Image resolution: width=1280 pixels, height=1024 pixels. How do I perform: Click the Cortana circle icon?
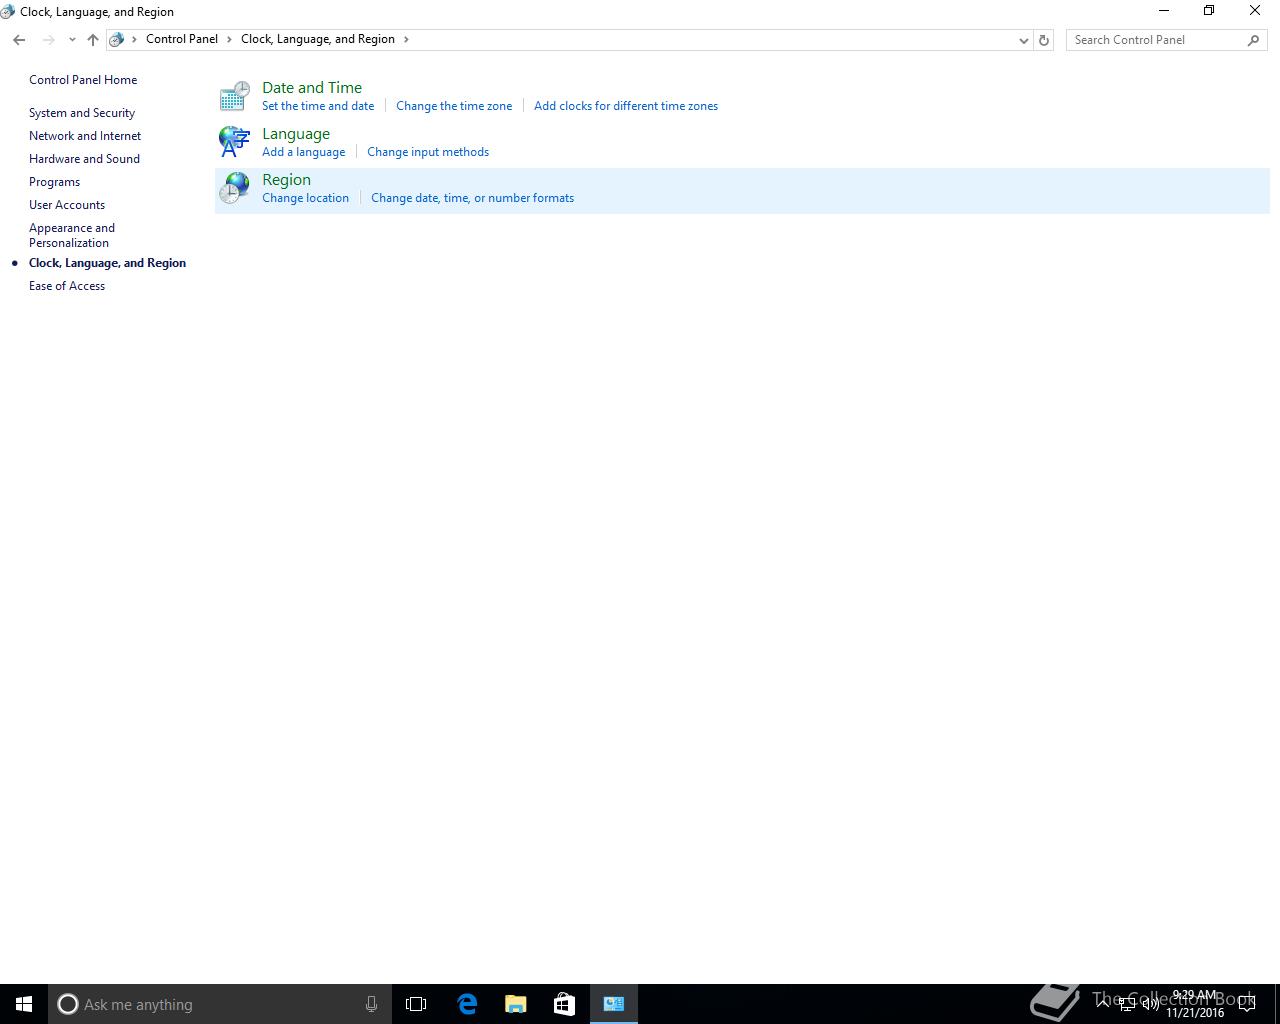pos(68,1004)
